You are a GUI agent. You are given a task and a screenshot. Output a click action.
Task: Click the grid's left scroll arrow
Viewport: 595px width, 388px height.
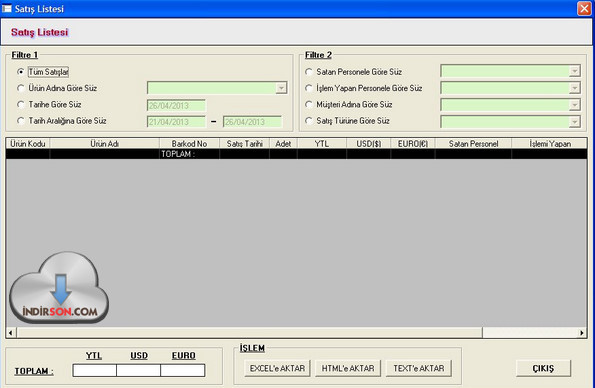[11, 333]
